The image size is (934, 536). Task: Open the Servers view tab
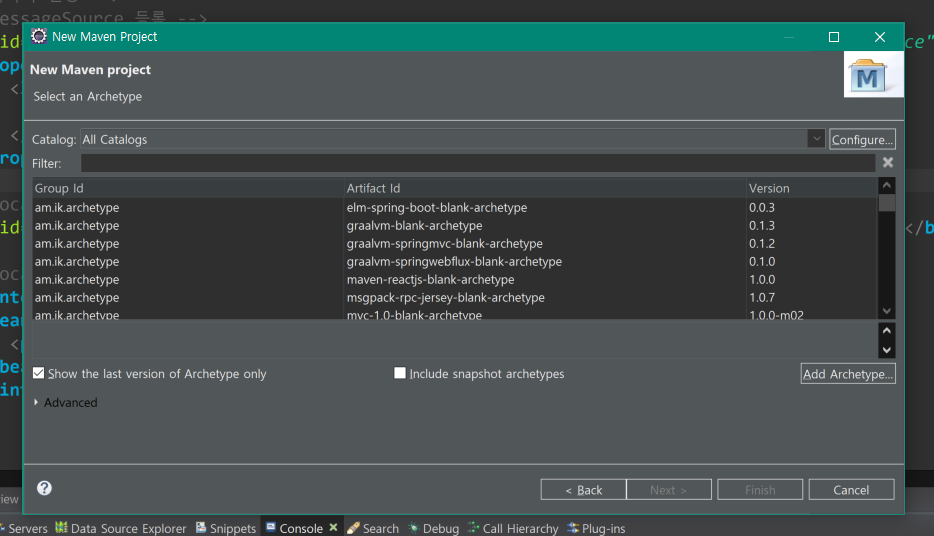pyautogui.click(x=24, y=528)
